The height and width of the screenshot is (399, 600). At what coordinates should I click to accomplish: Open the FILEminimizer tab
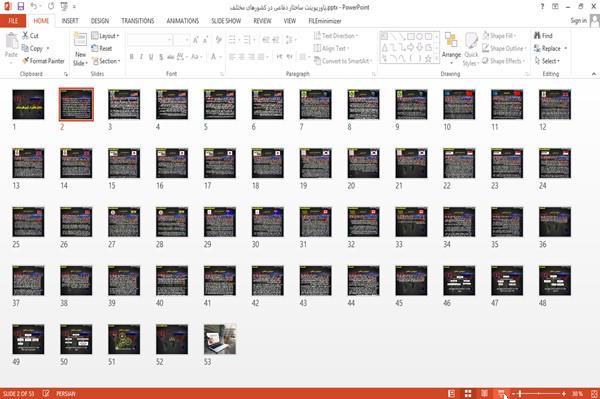(325, 21)
